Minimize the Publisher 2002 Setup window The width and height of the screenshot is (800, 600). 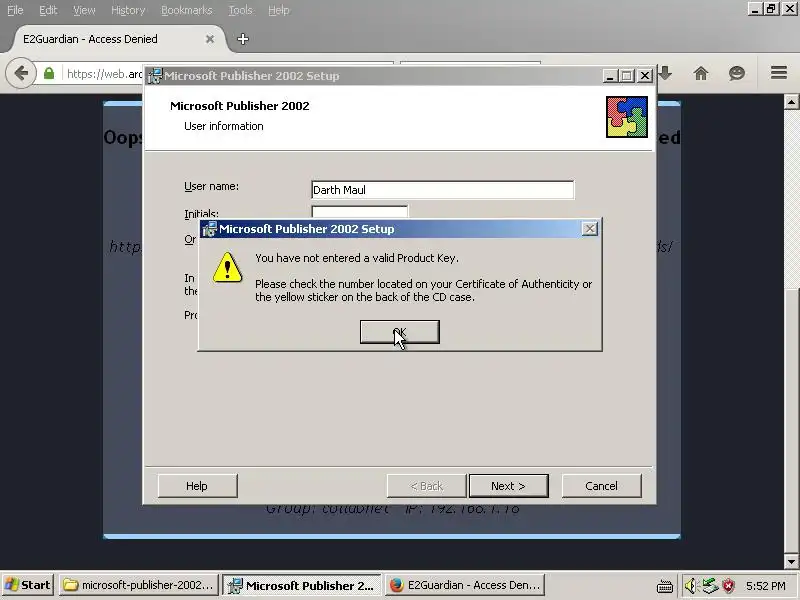[609, 76]
